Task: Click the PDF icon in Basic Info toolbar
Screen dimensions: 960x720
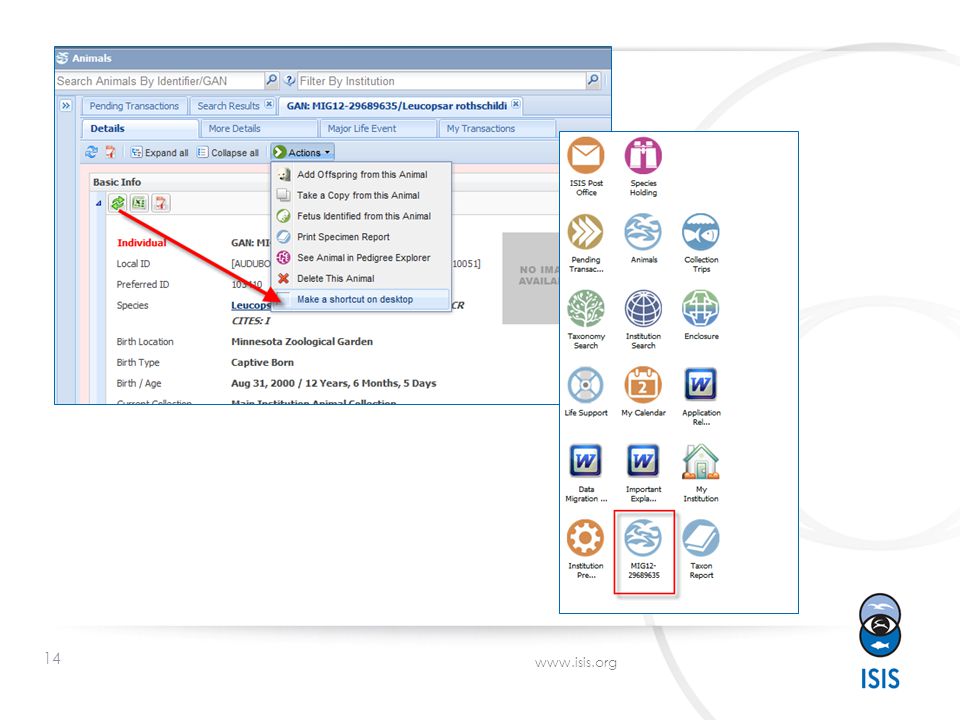Action: click(160, 203)
